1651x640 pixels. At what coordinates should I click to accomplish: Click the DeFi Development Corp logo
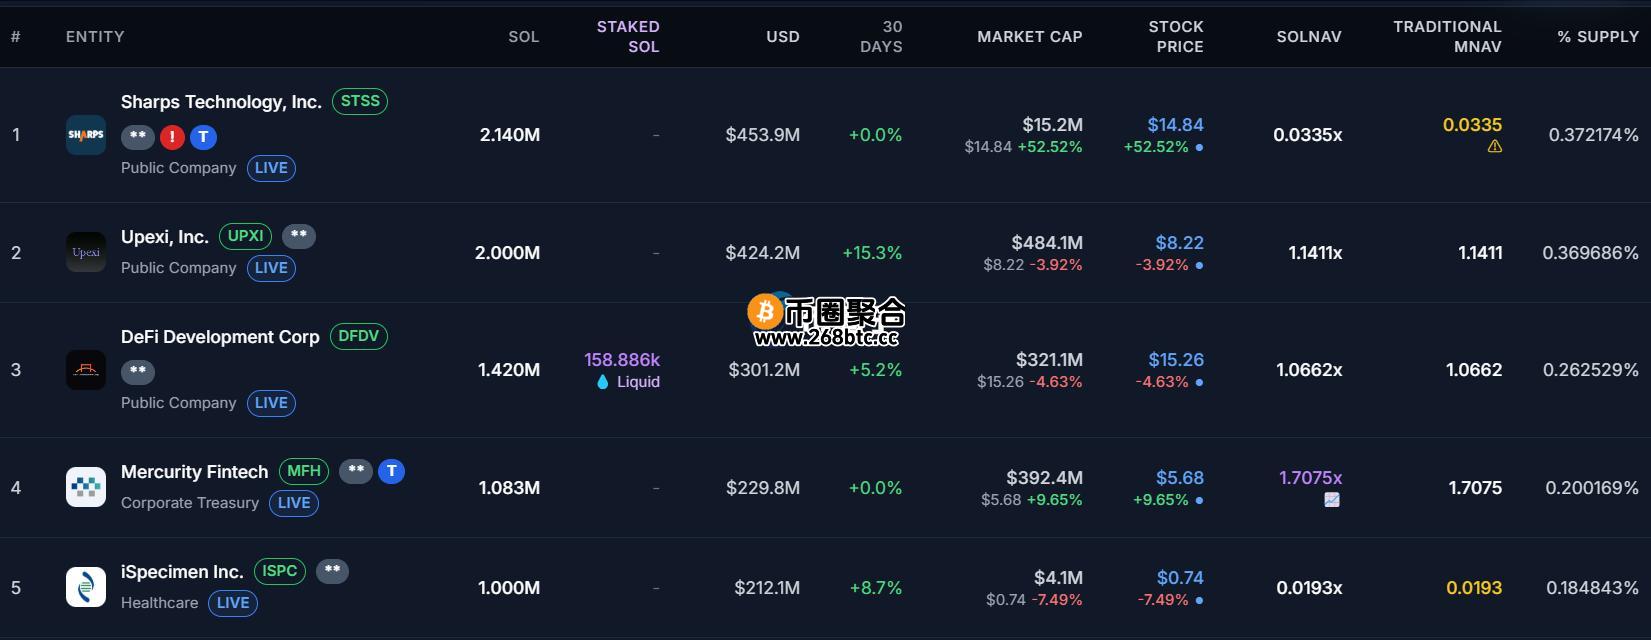(86, 370)
